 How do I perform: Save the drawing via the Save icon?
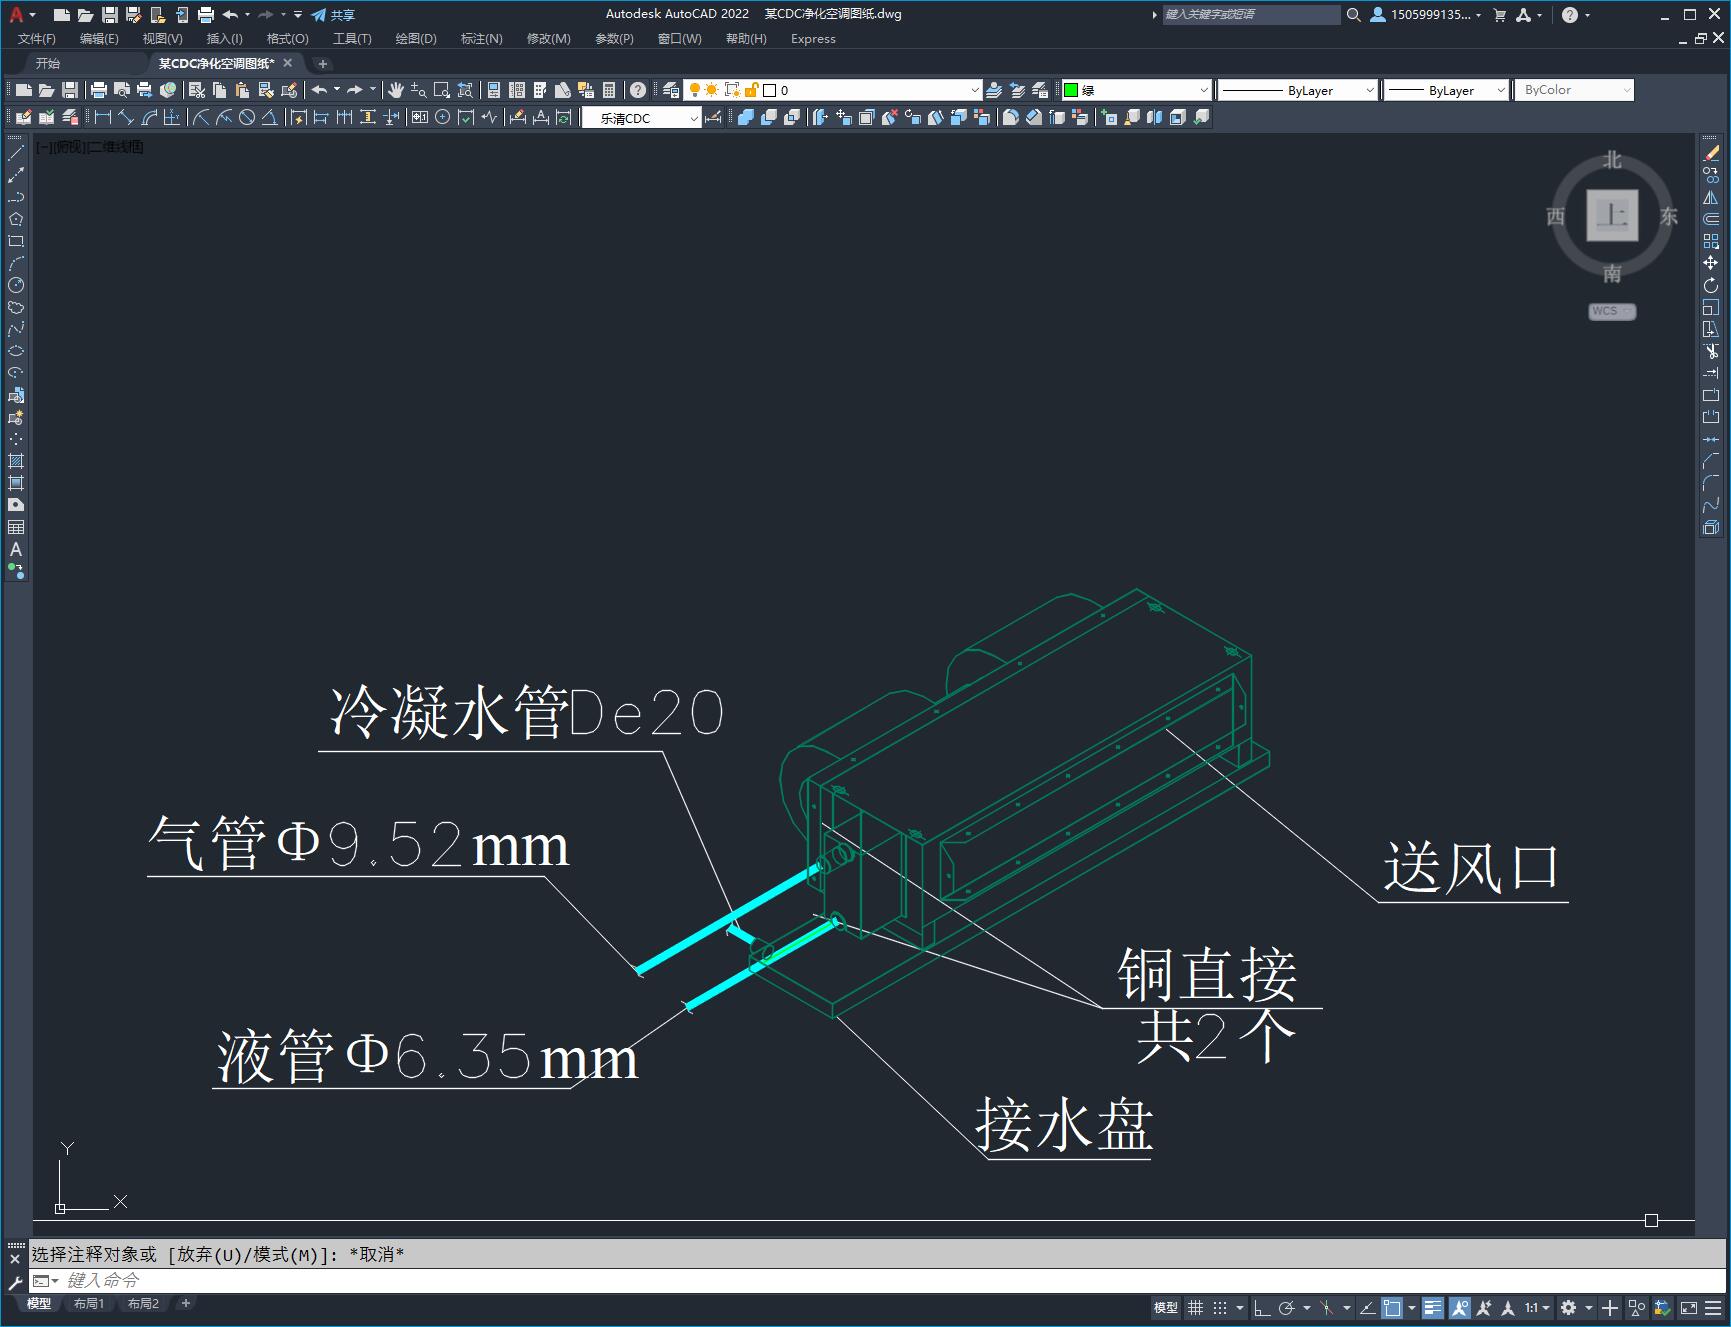click(x=71, y=90)
